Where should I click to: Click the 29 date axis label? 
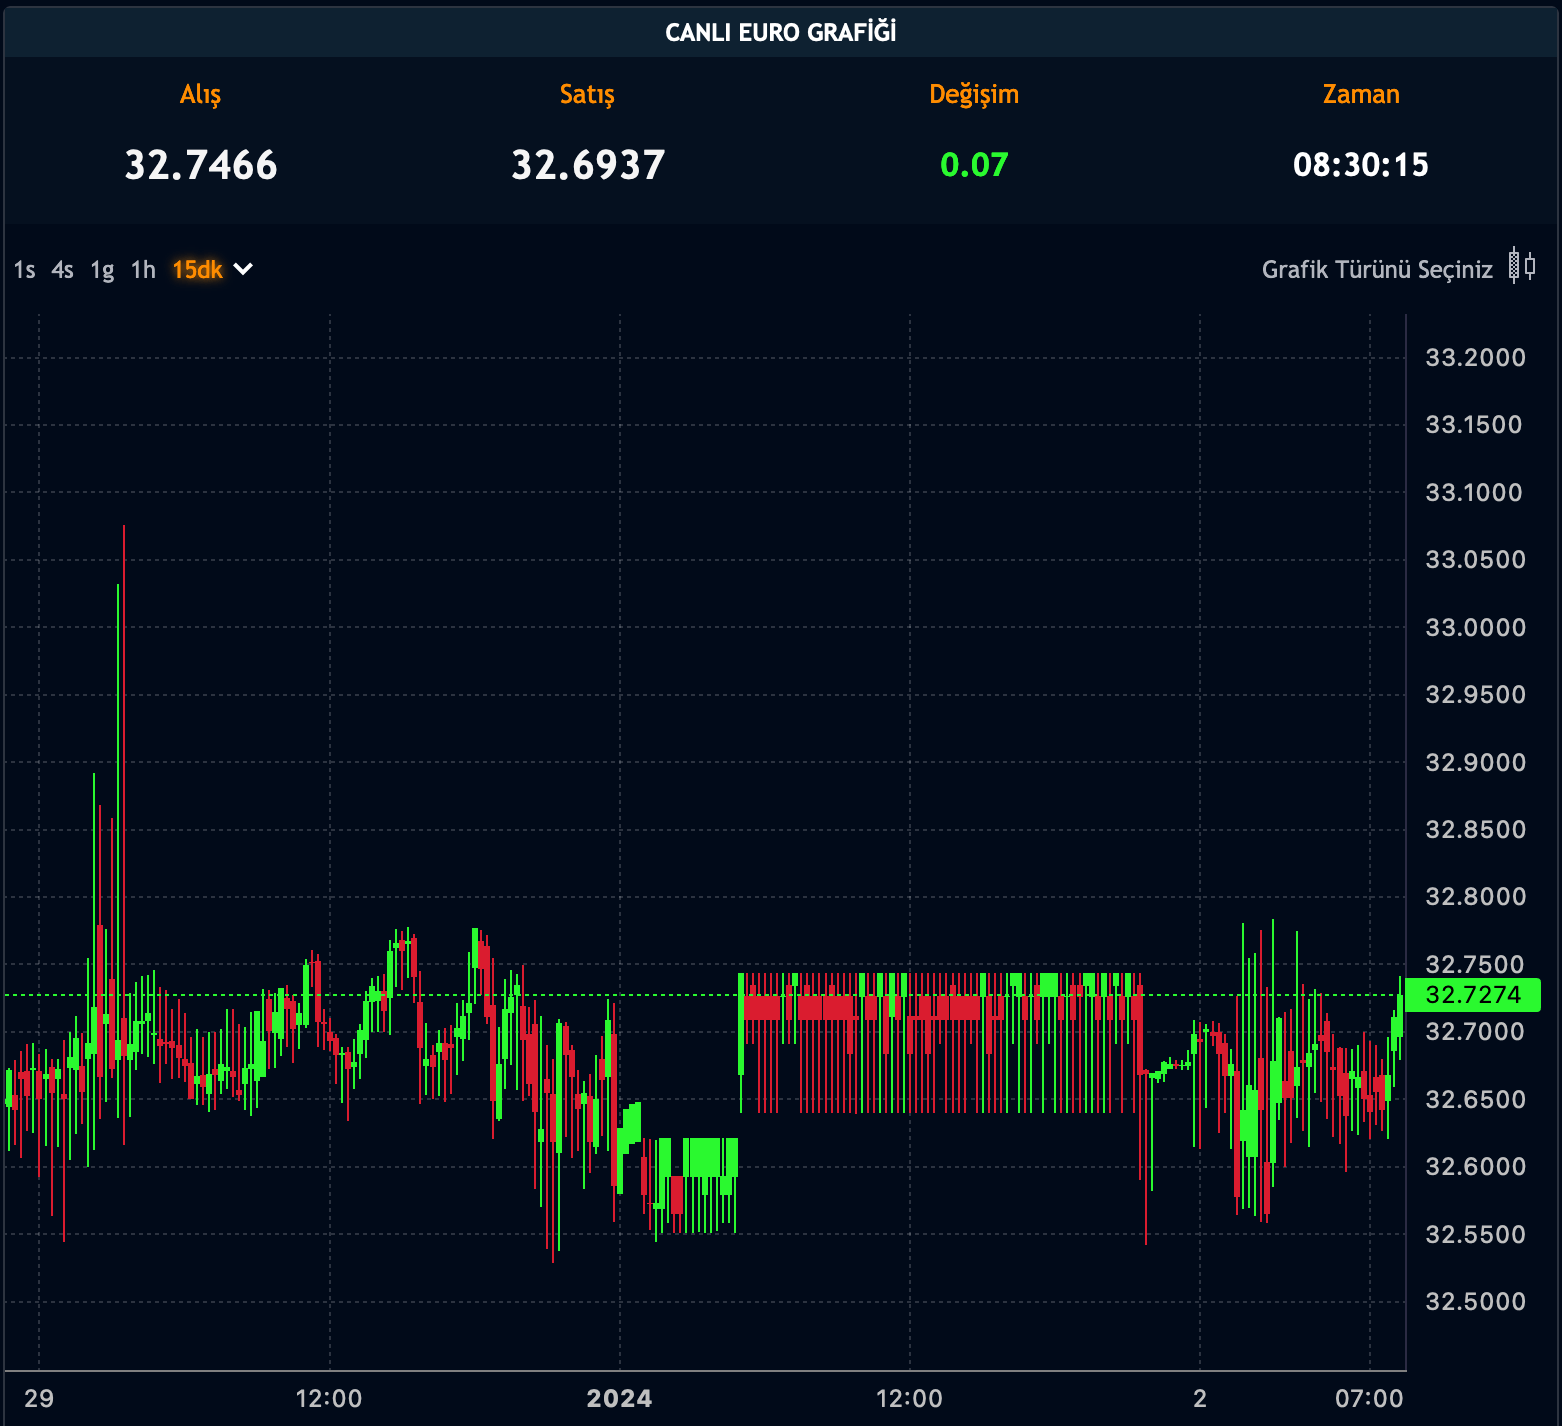[39, 1399]
